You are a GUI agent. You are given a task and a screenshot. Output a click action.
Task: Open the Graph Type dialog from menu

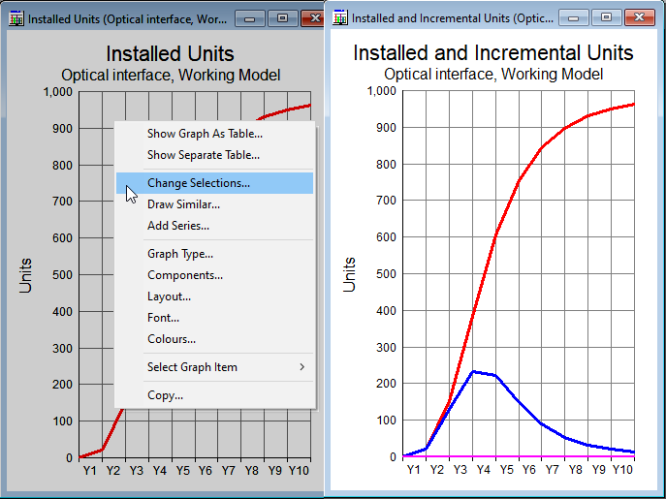coord(180,254)
